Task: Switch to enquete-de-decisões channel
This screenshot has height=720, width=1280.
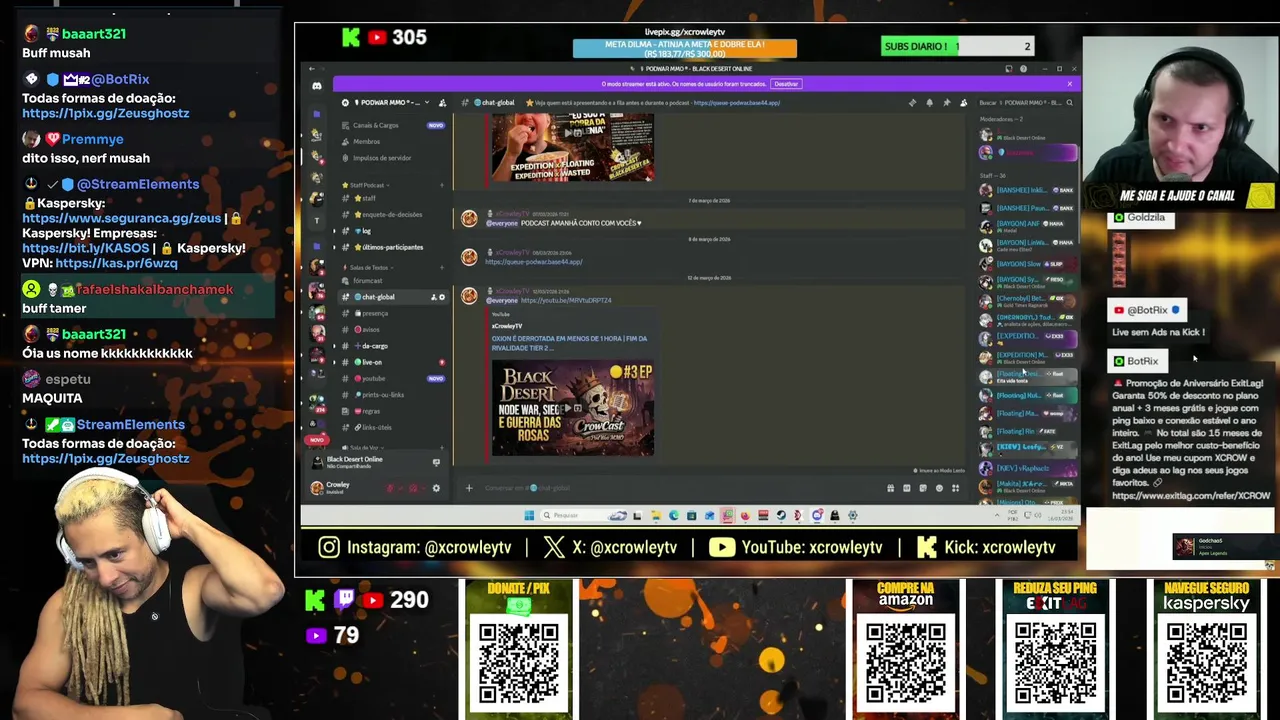Action: point(392,214)
